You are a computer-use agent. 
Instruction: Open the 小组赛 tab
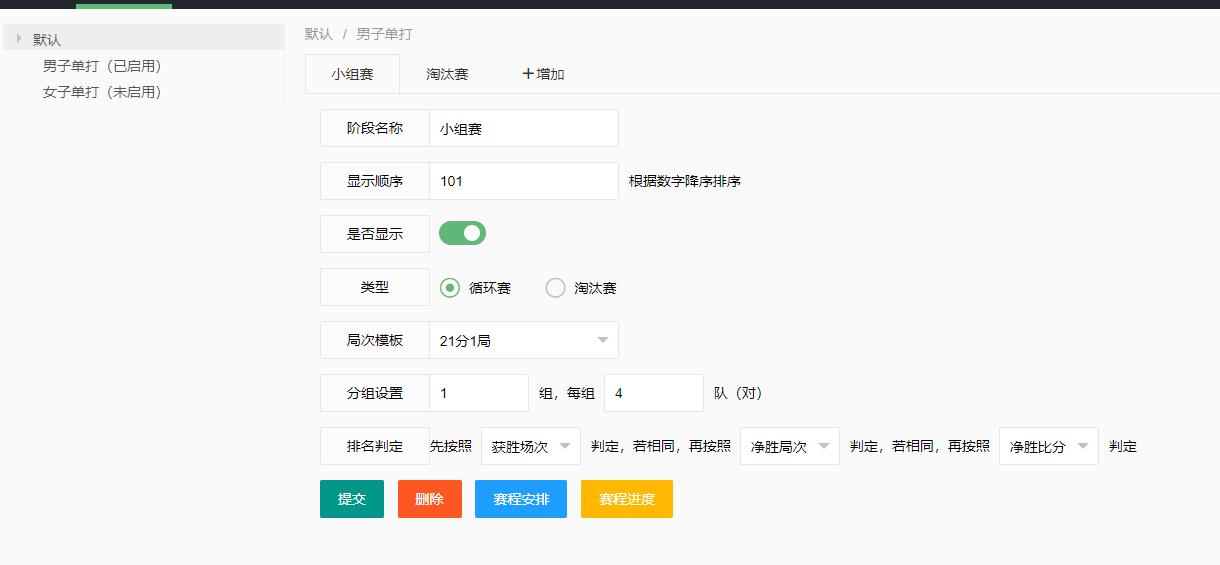tap(352, 74)
